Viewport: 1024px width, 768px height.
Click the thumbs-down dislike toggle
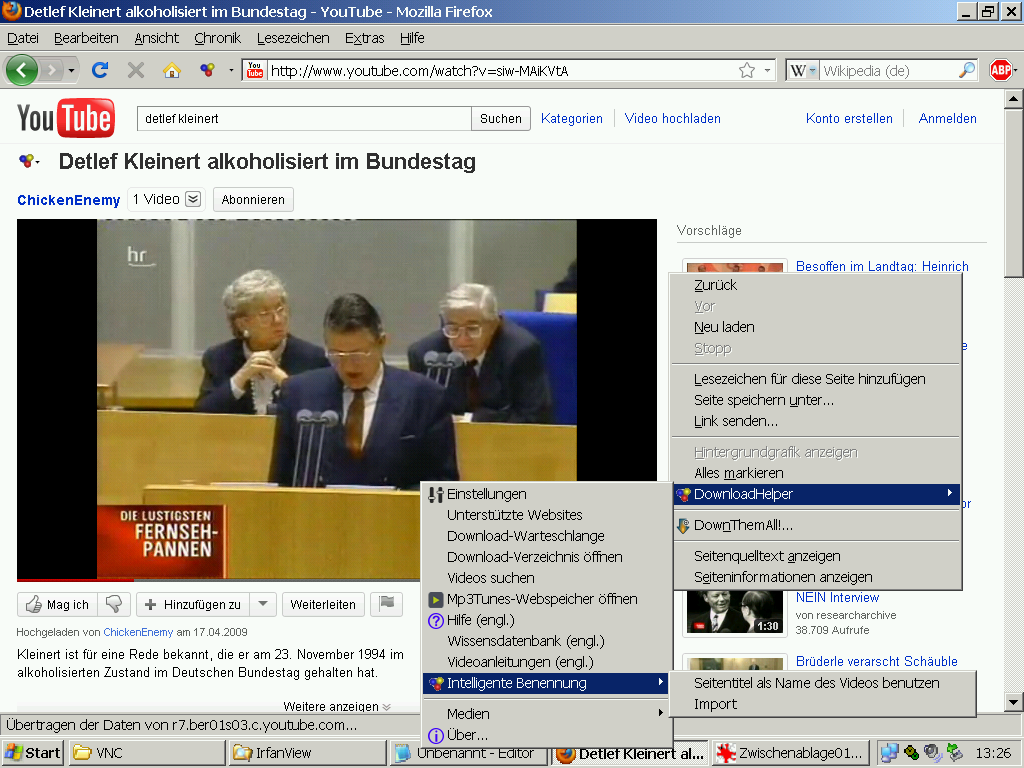[113, 604]
